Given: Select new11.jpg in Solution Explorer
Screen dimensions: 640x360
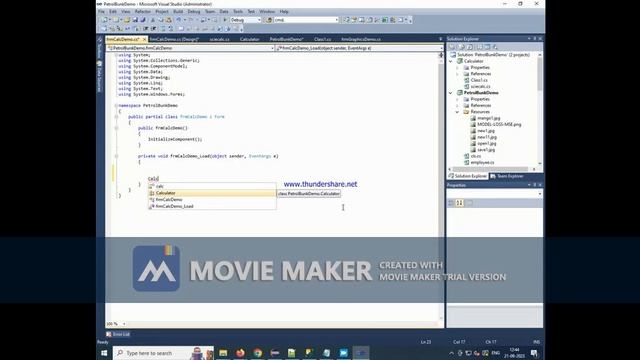Looking at the screenshot, I should 487,137.
